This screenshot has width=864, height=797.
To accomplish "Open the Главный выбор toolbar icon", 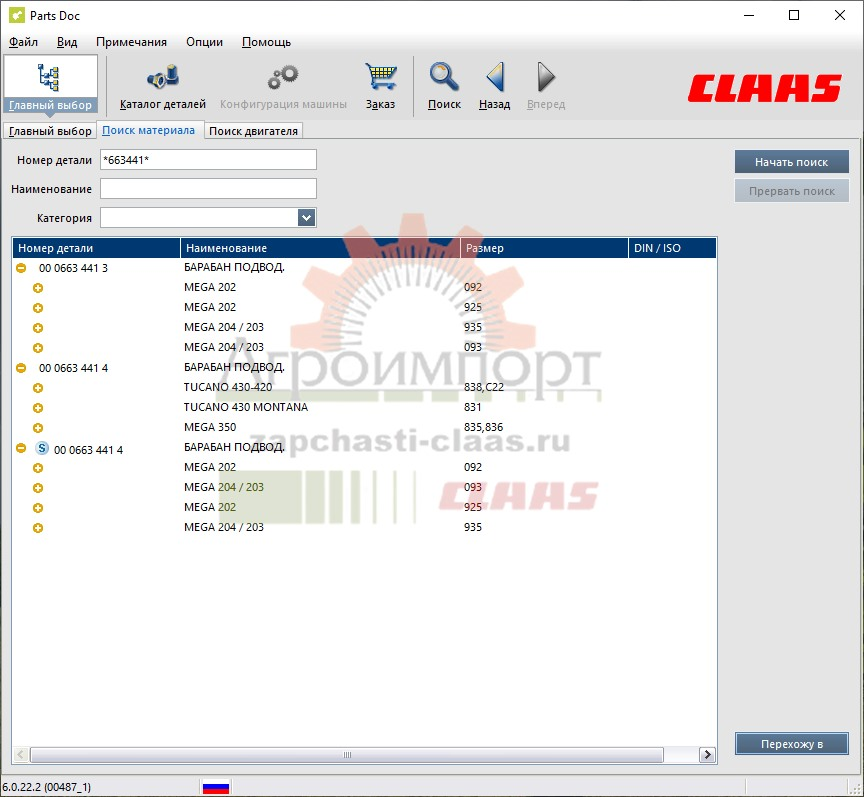I will pyautogui.click(x=50, y=84).
